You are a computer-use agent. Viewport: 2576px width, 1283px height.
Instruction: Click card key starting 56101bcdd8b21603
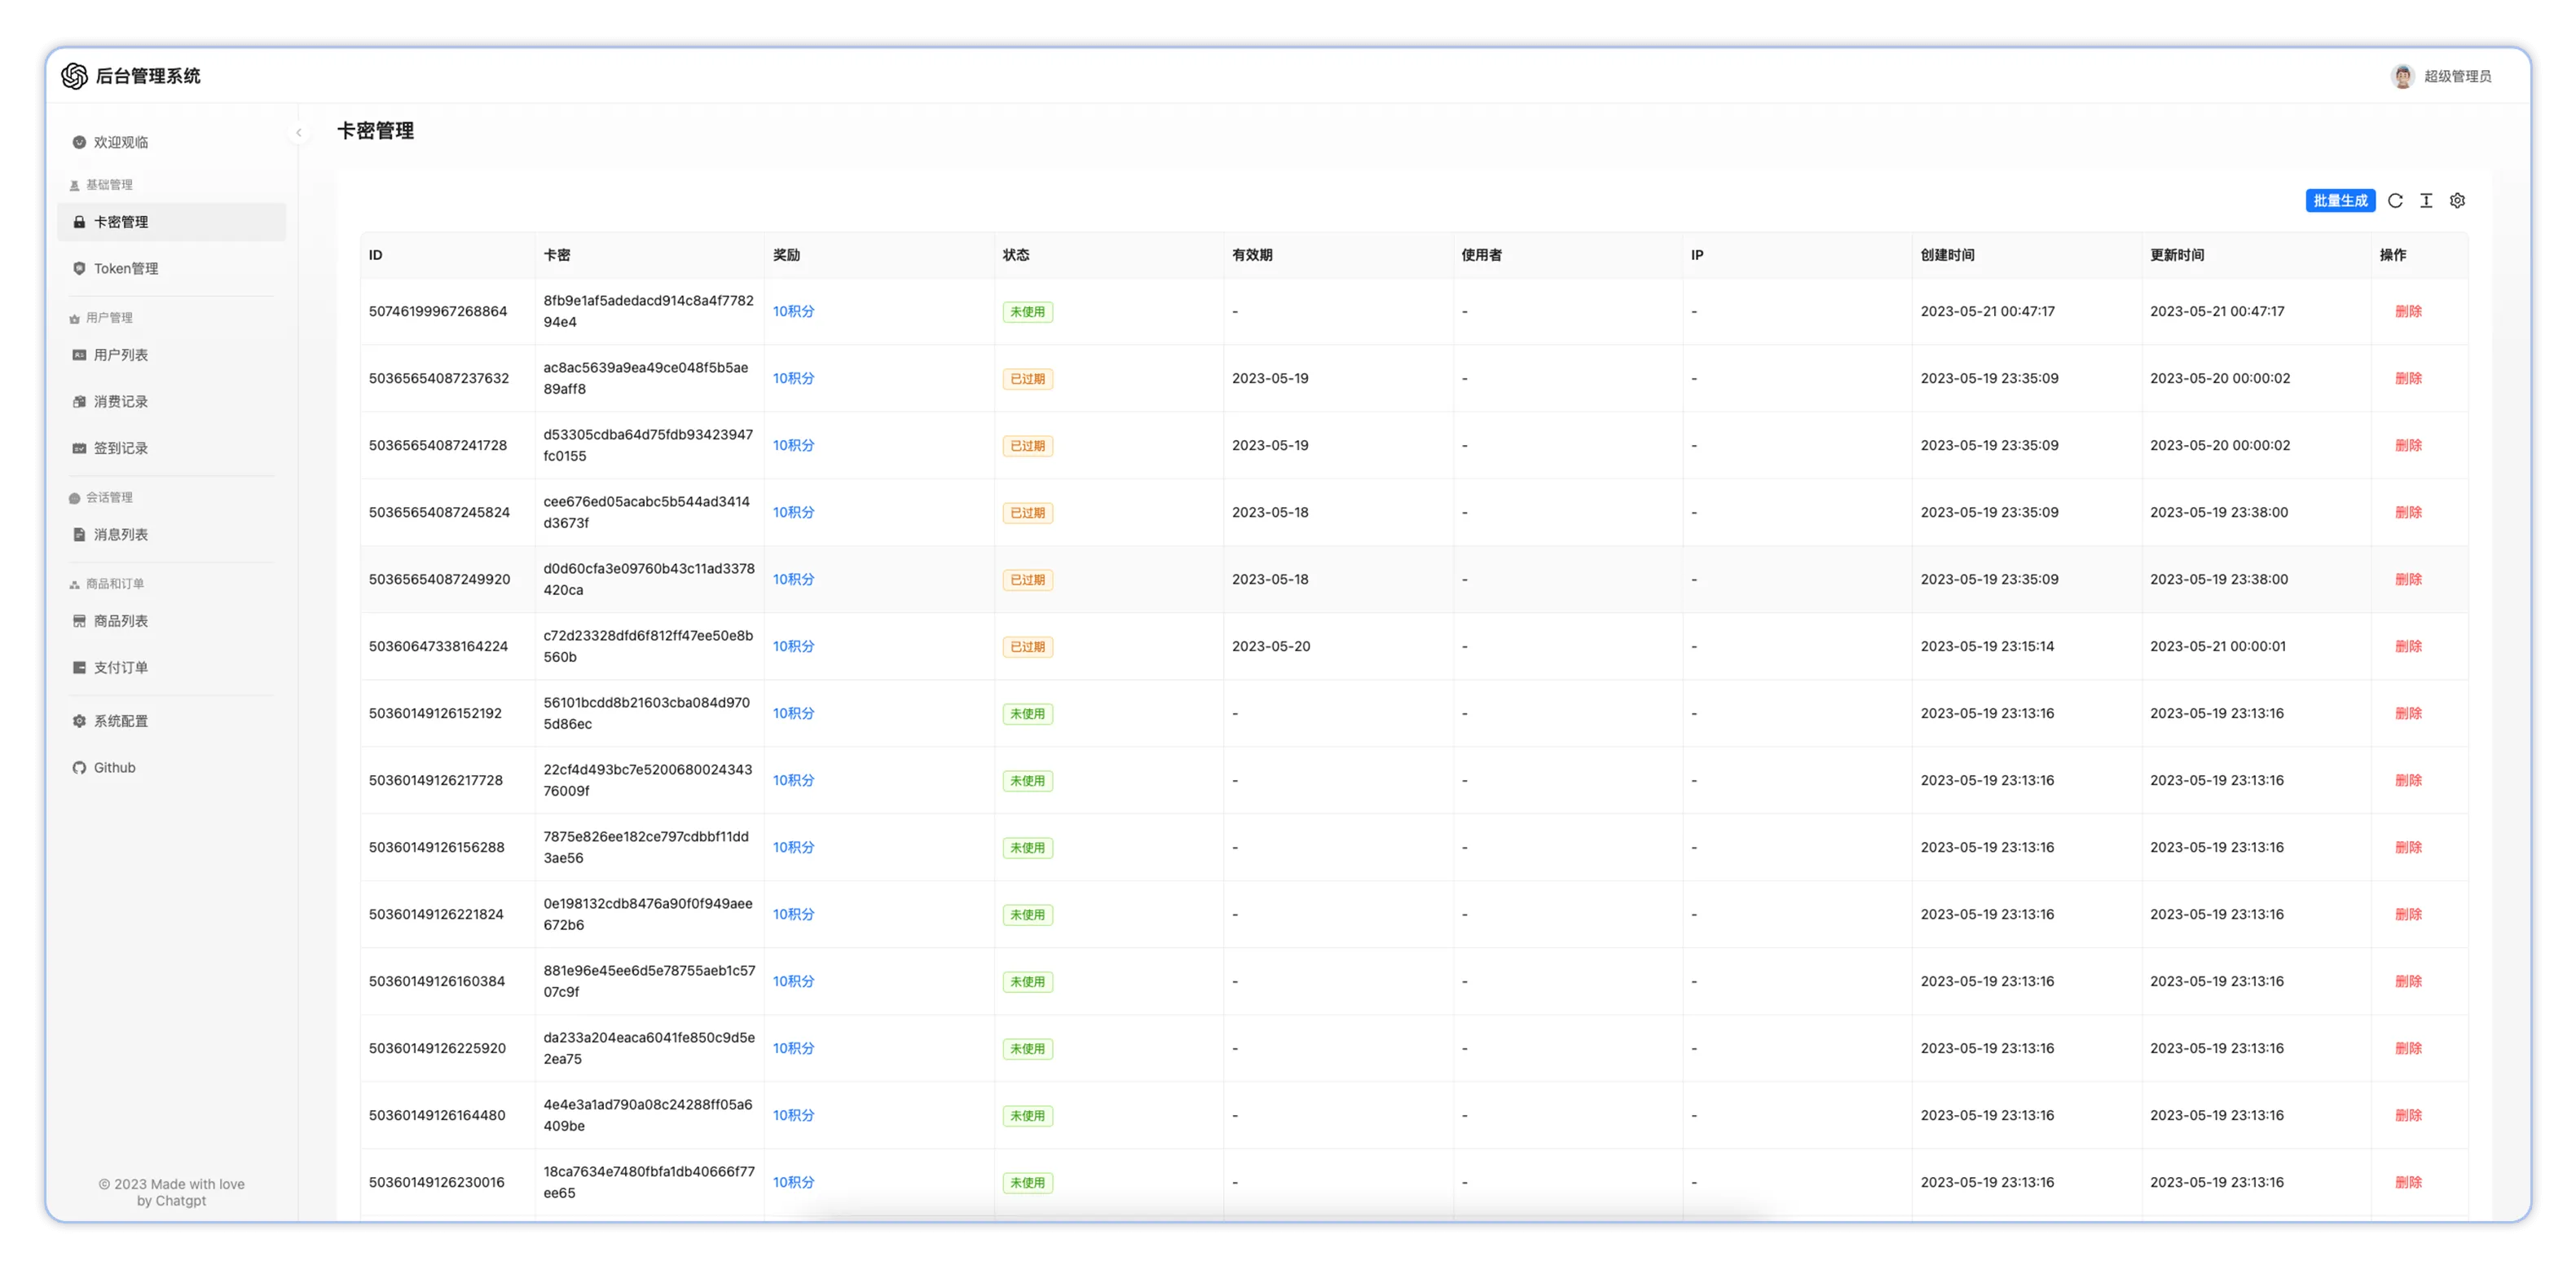tap(646, 713)
